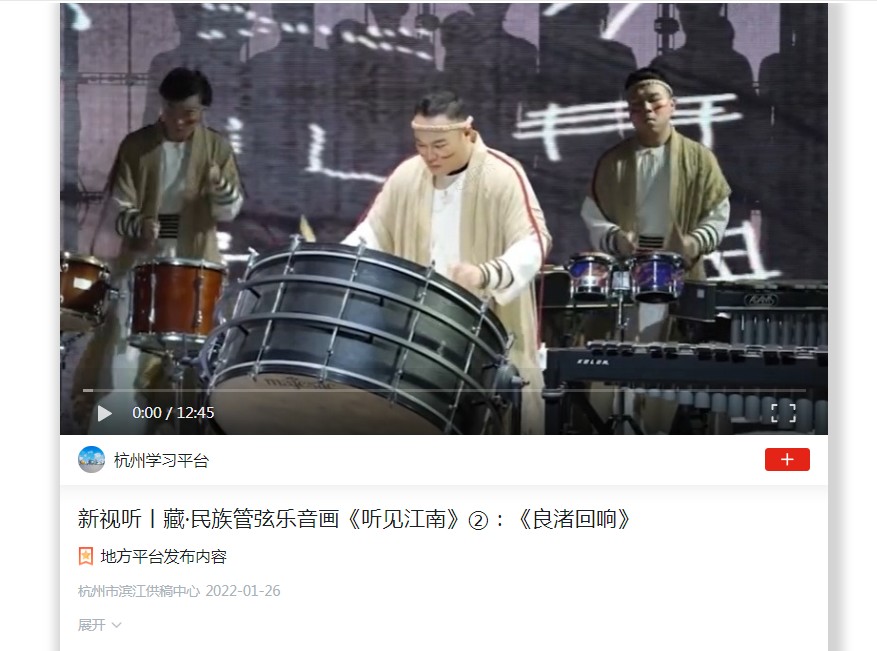The height and width of the screenshot is (651, 877).
Task: Click 地方平台发布内容 label
Action: click(163, 556)
